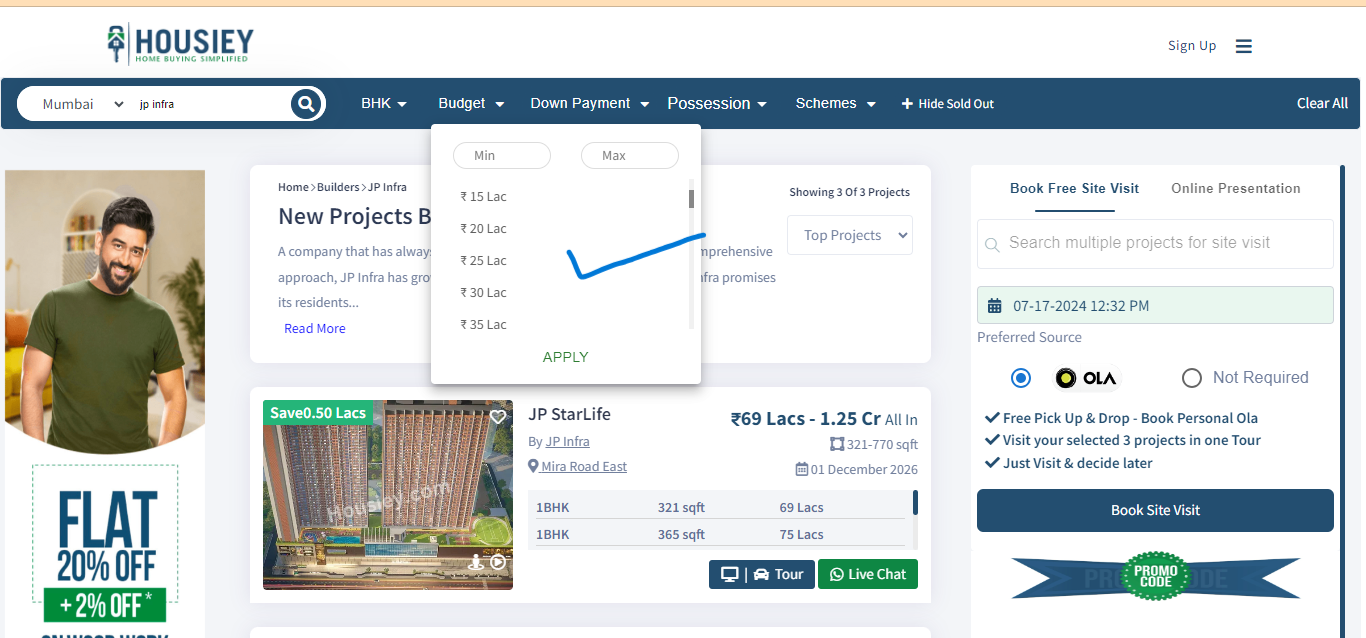
Task: Click the Housiey logo
Action: (x=181, y=44)
